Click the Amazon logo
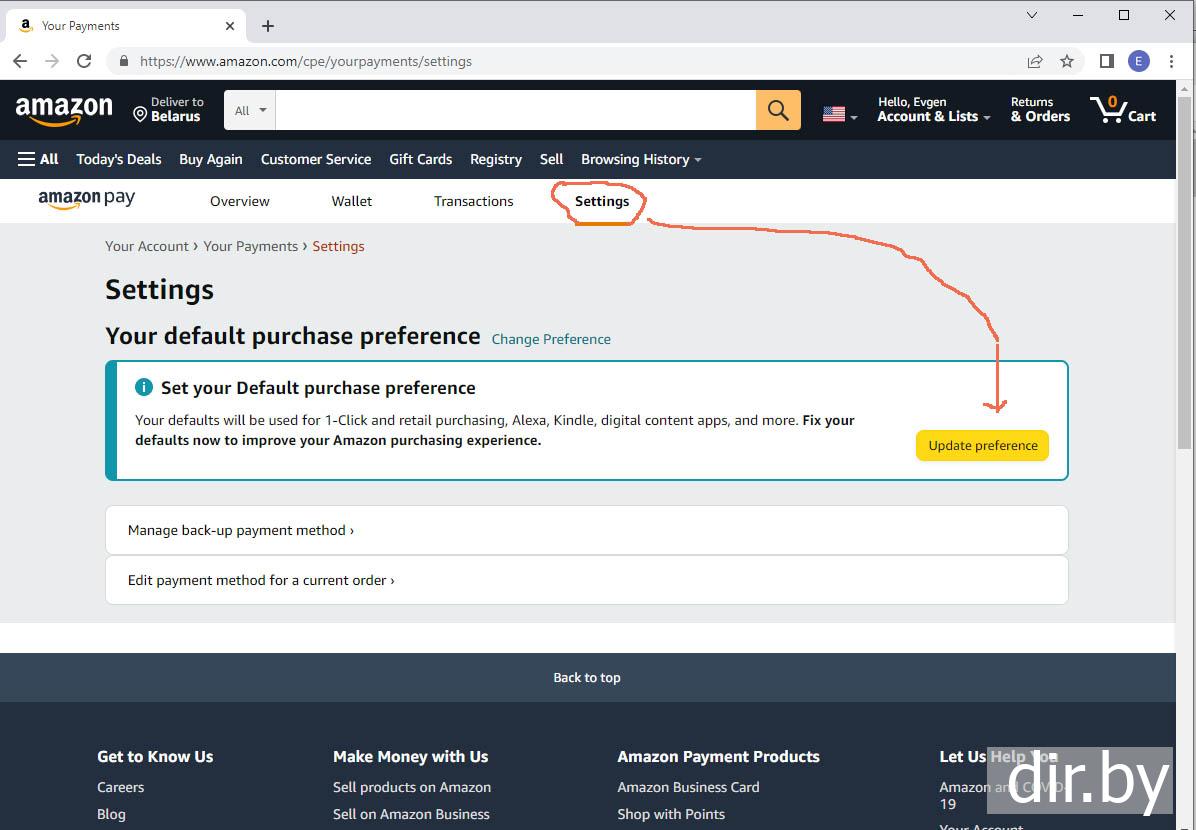The width and height of the screenshot is (1196, 830). click(x=64, y=110)
